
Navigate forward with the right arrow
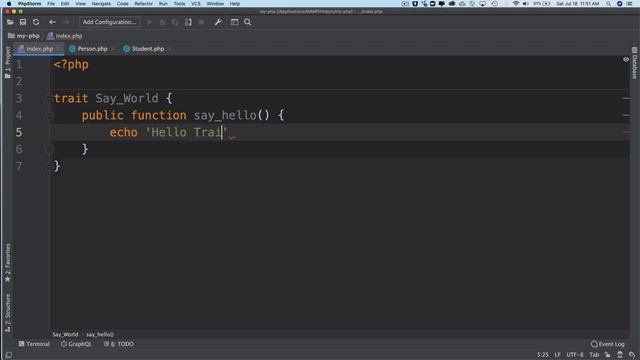[65, 22]
